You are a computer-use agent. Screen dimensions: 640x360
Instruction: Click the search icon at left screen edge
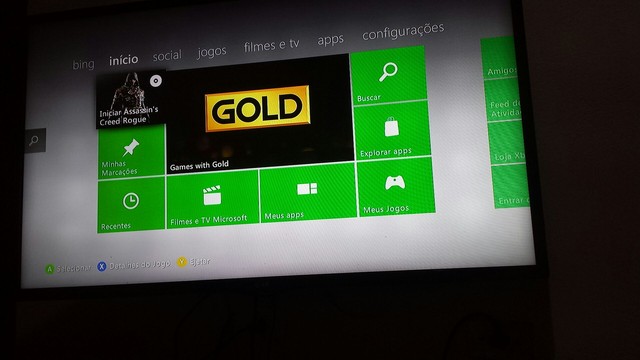click(x=34, y=140)
